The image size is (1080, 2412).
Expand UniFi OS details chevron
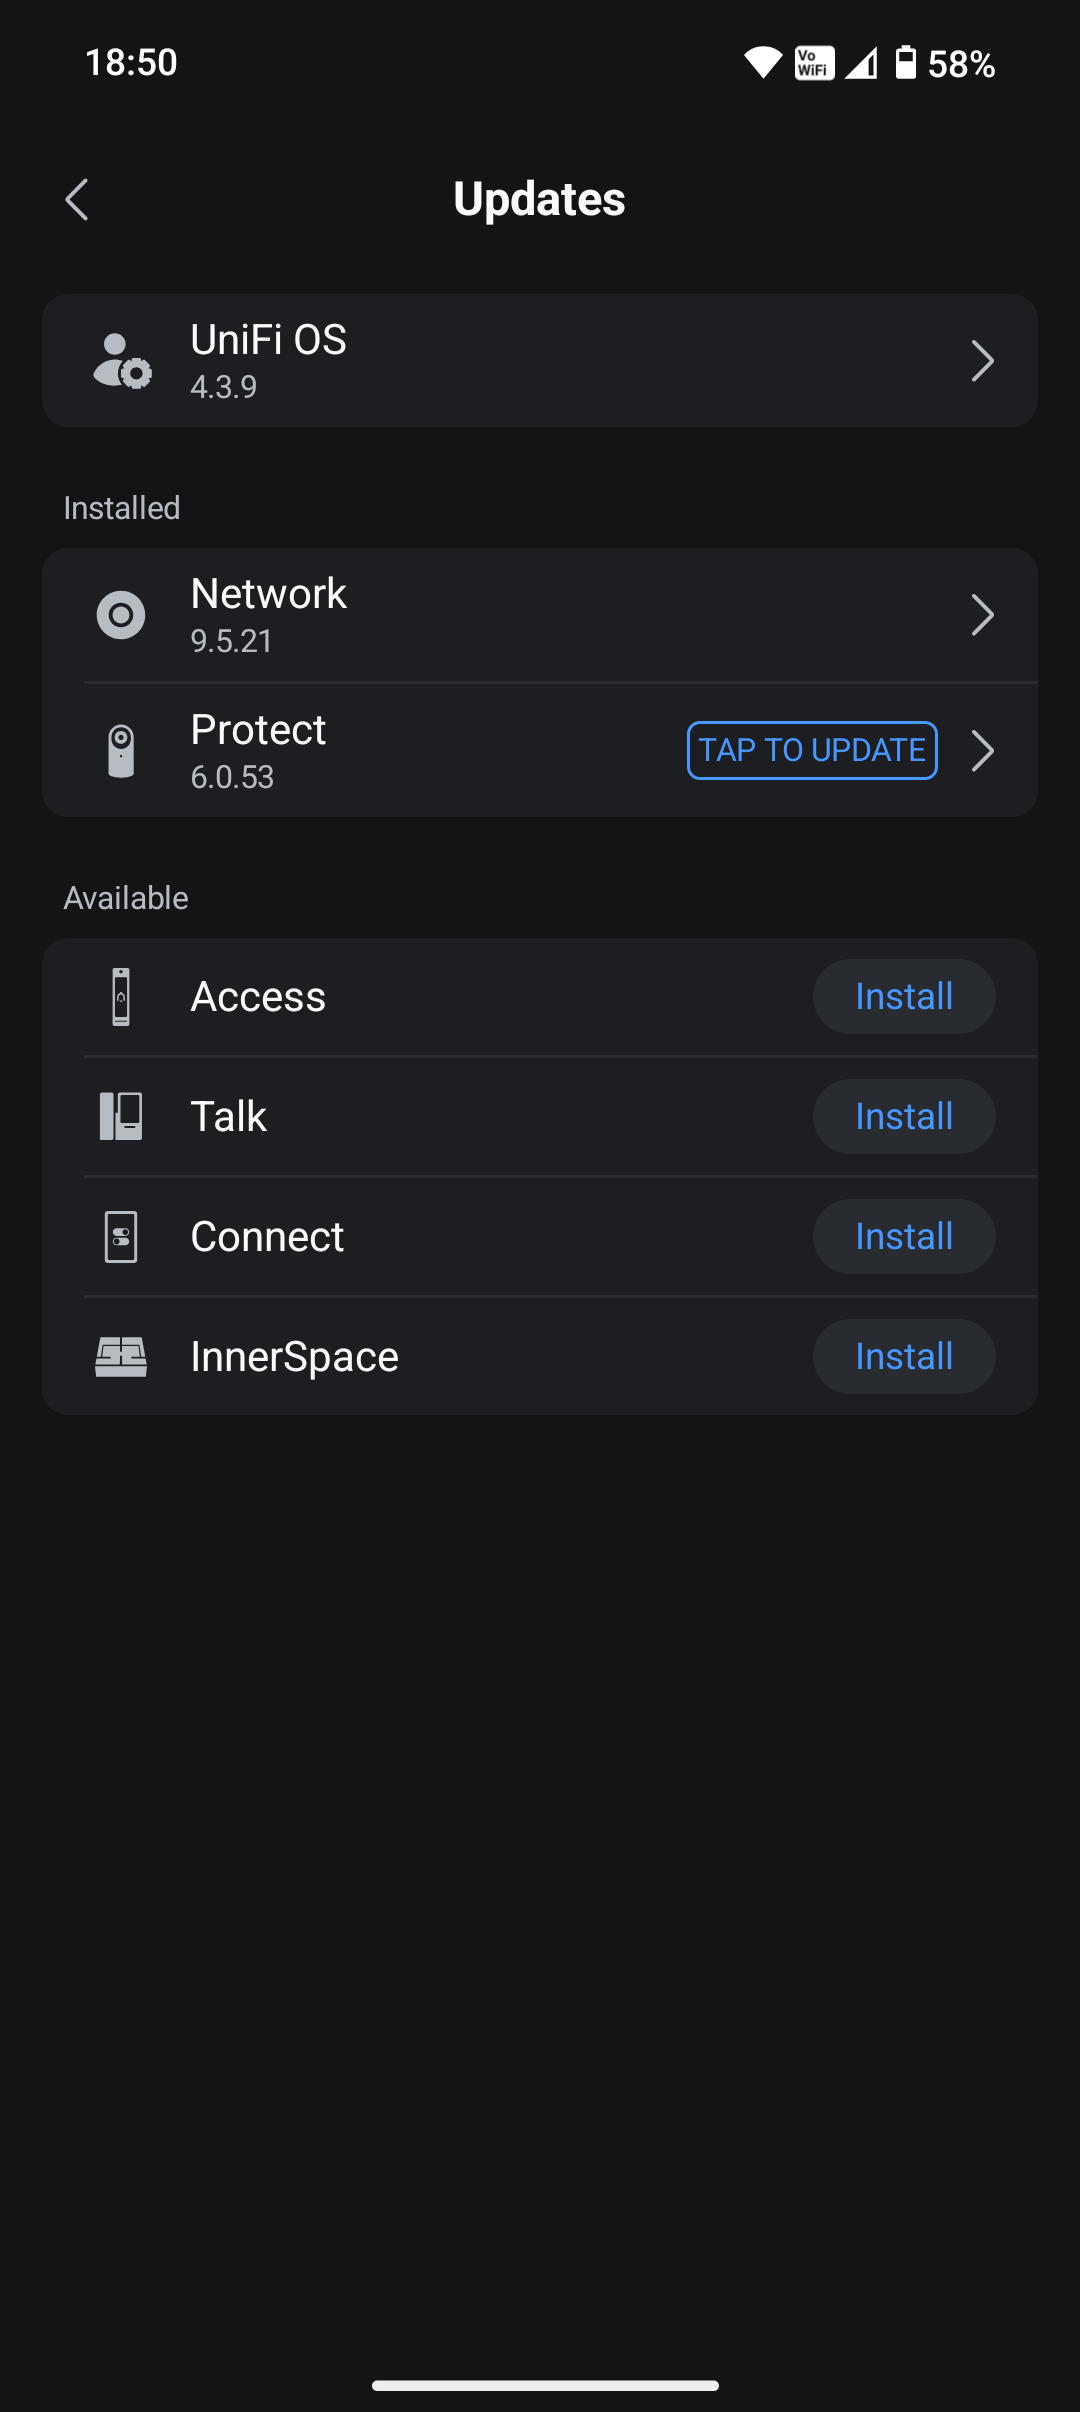pyautogui.click(x=982, y=361)
